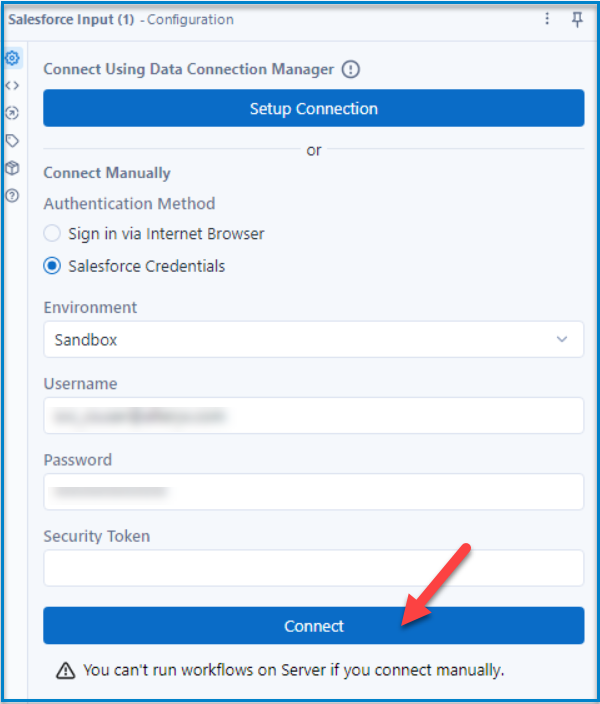Click the info icon beside Data Connection Manager
The width and height of the screenshot is (600, 704).
pos(351,70)
